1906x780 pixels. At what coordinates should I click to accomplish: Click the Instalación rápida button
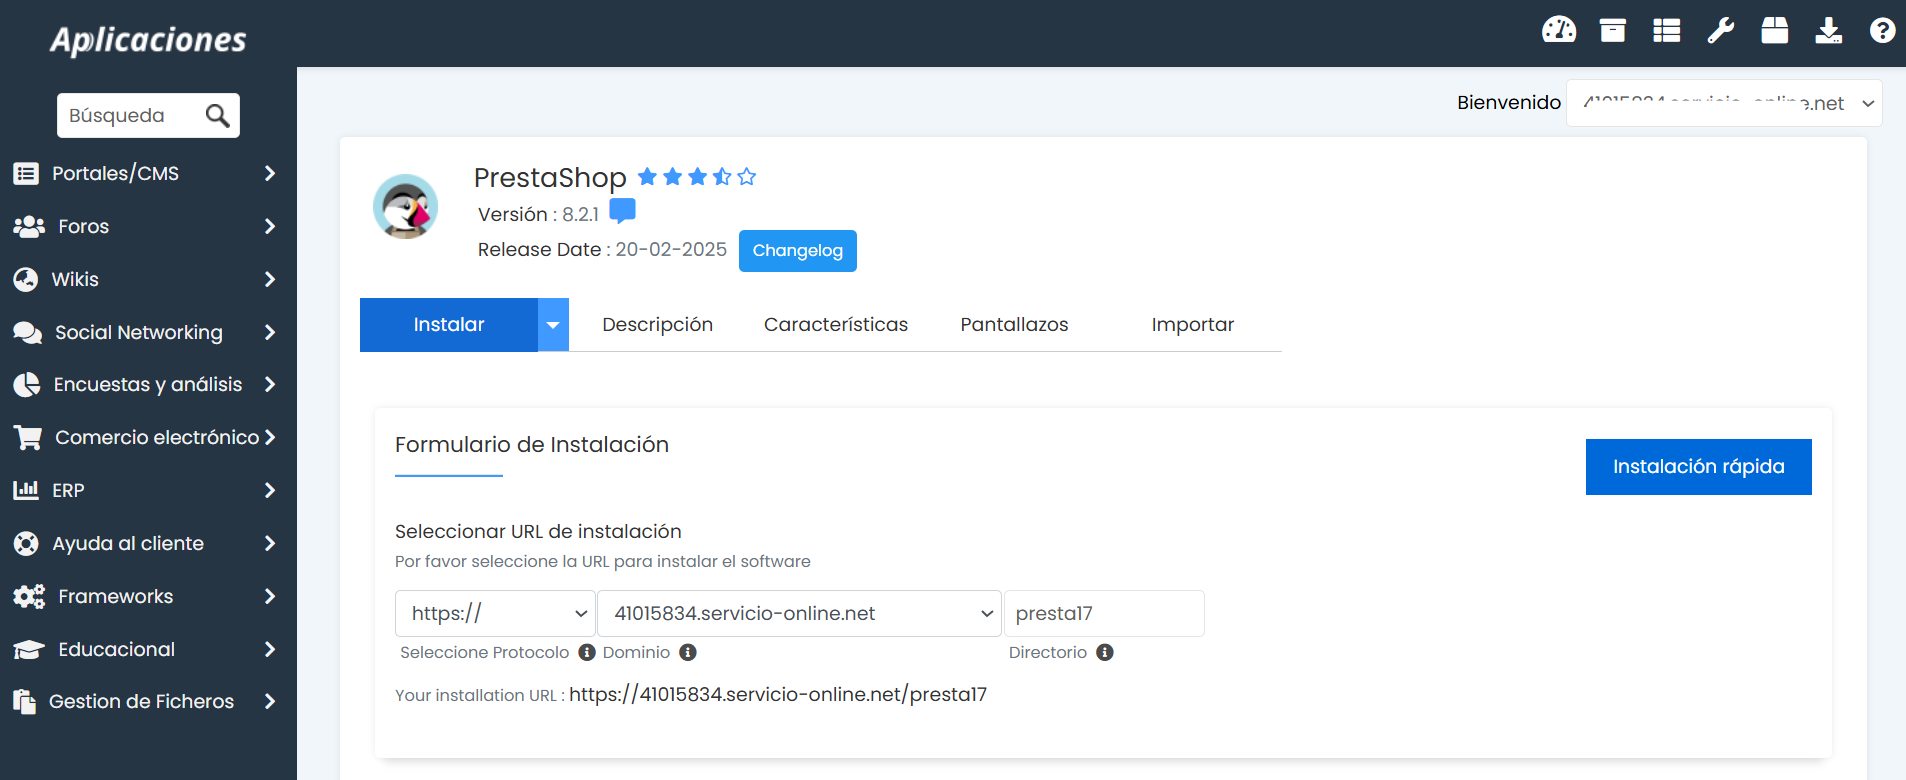1699,467
